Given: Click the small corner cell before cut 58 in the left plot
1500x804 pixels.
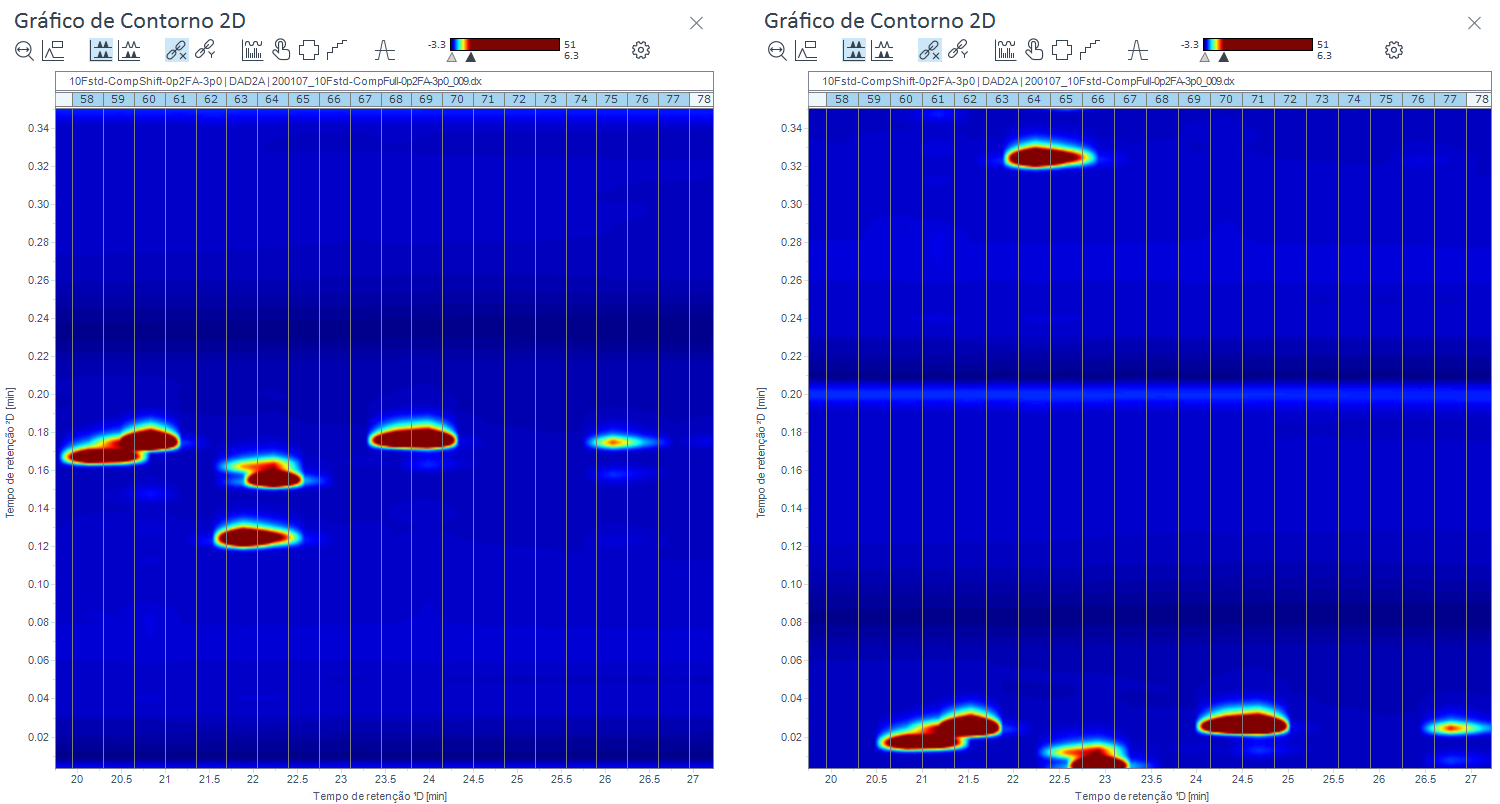Looking at the screenshot, I should 64,99.
